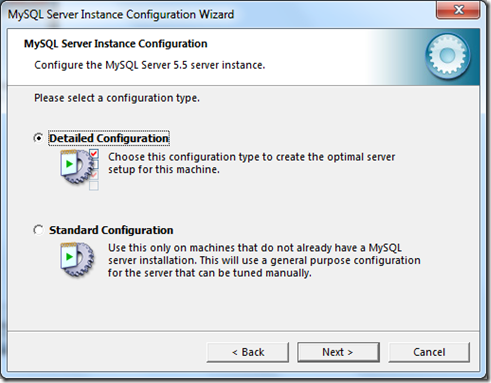Close the wizard with the red X
The width and height of the screenshot is (491, 383).
tap(458, 10)
